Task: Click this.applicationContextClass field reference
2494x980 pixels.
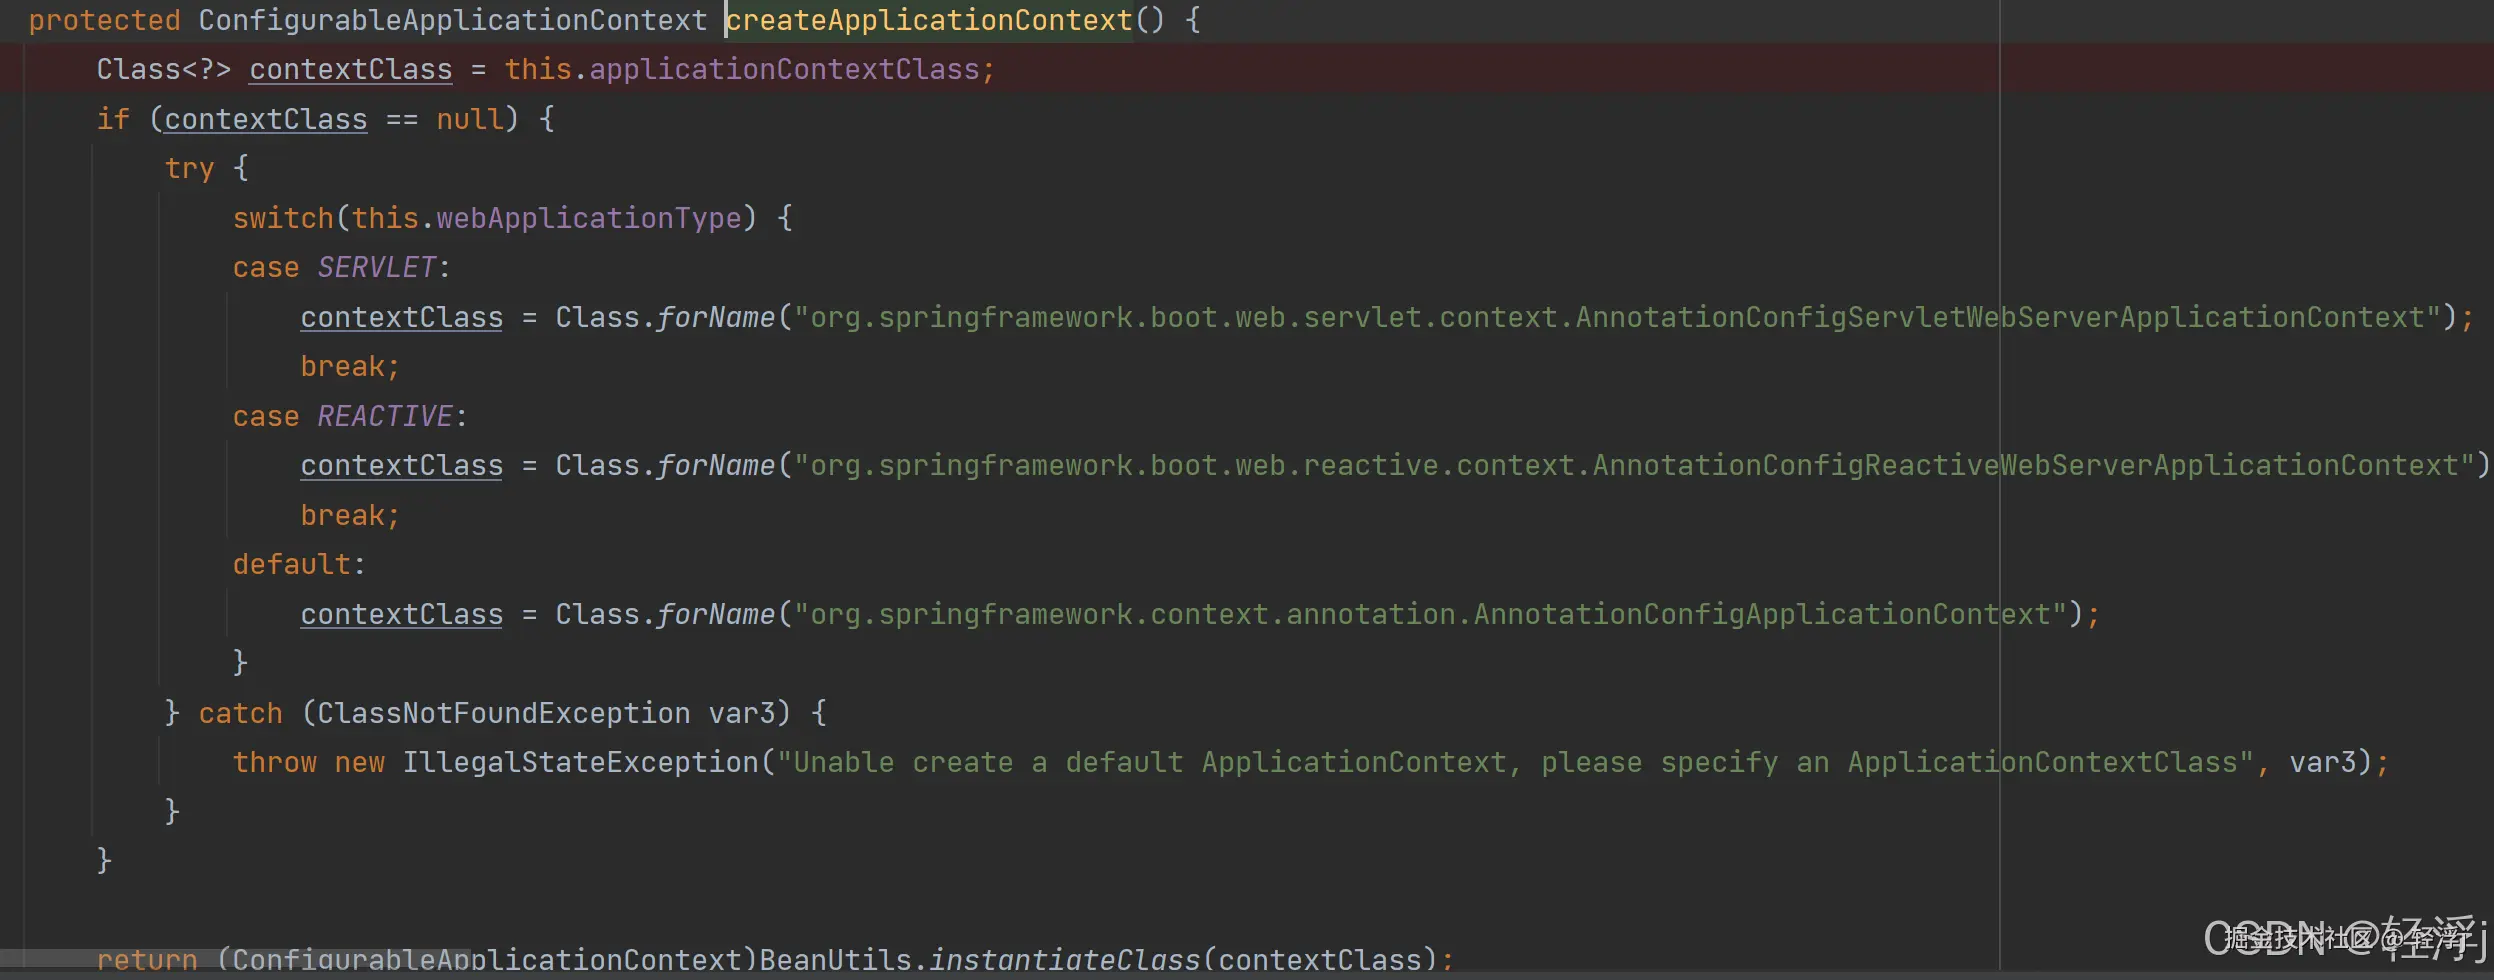Action: 742,69
